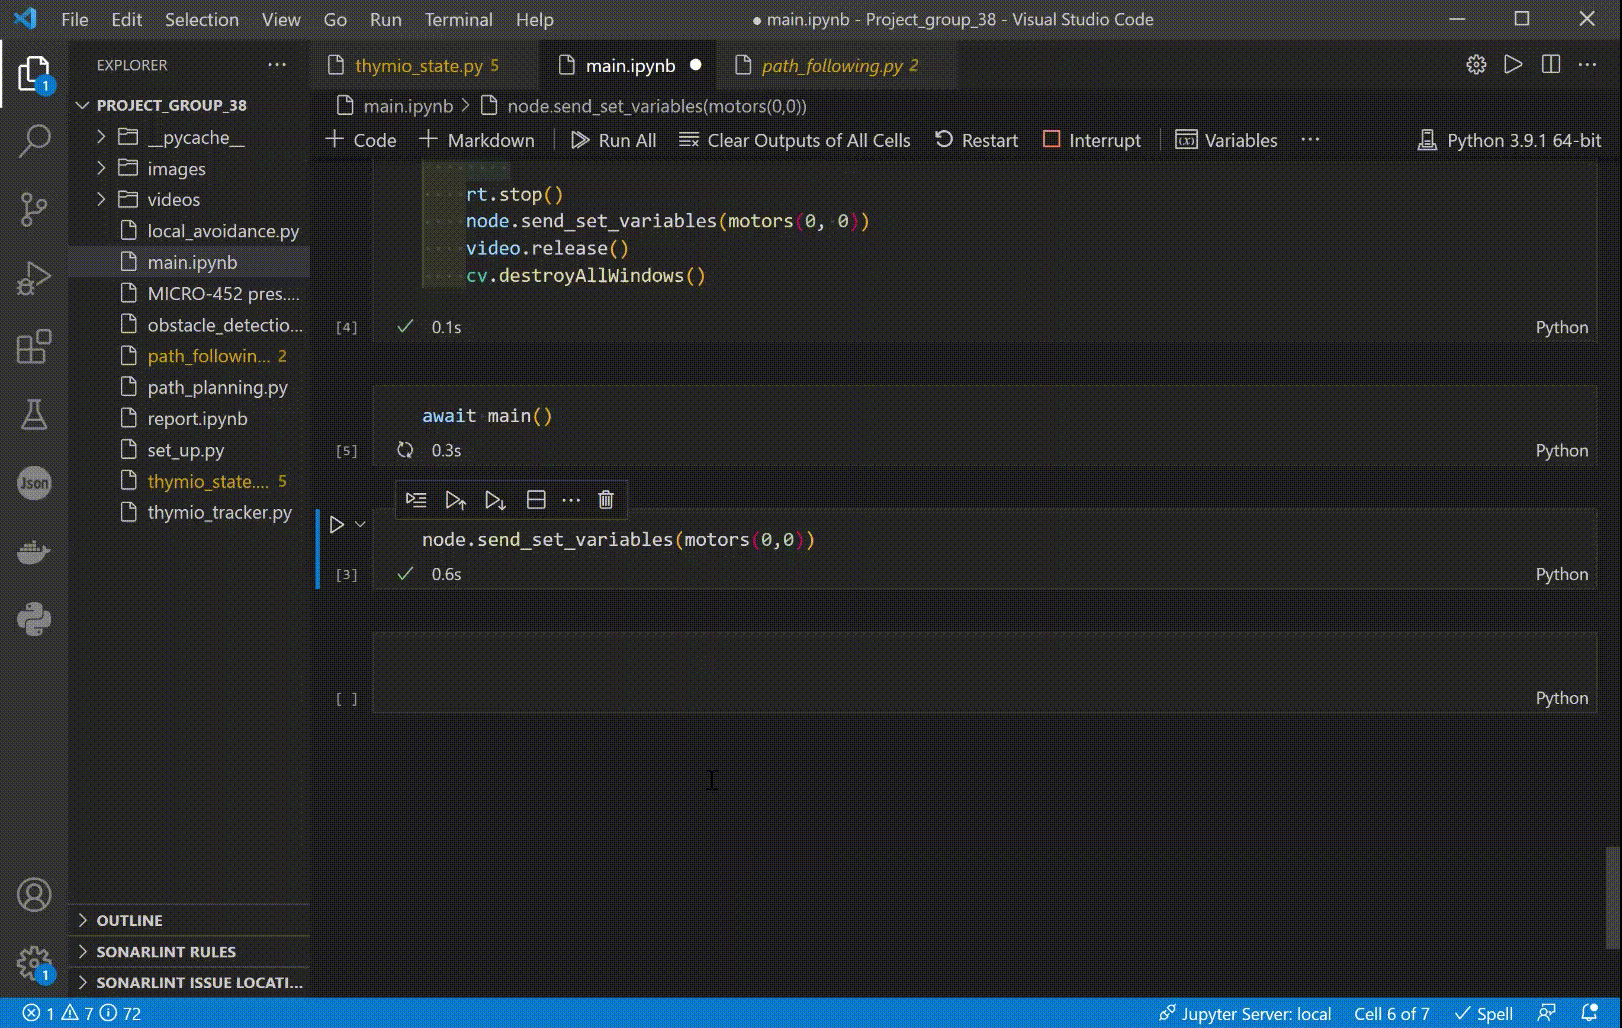Split the editor right icon

[x=1551, y=65]
